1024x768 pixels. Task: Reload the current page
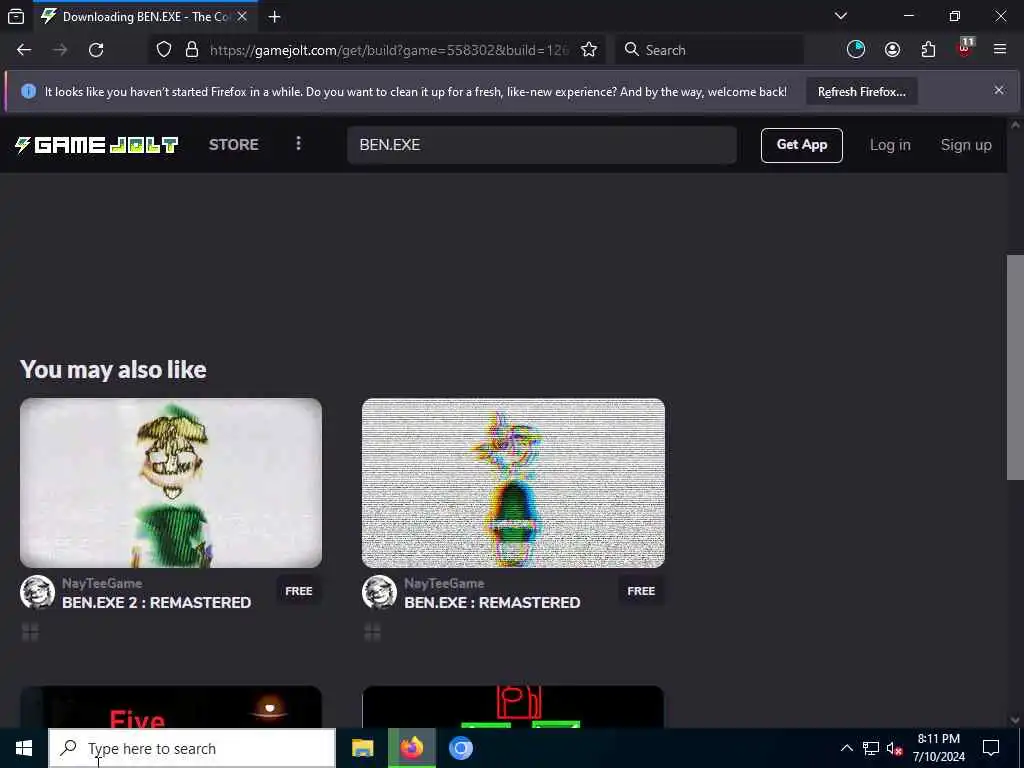click(x=96, y=50)
